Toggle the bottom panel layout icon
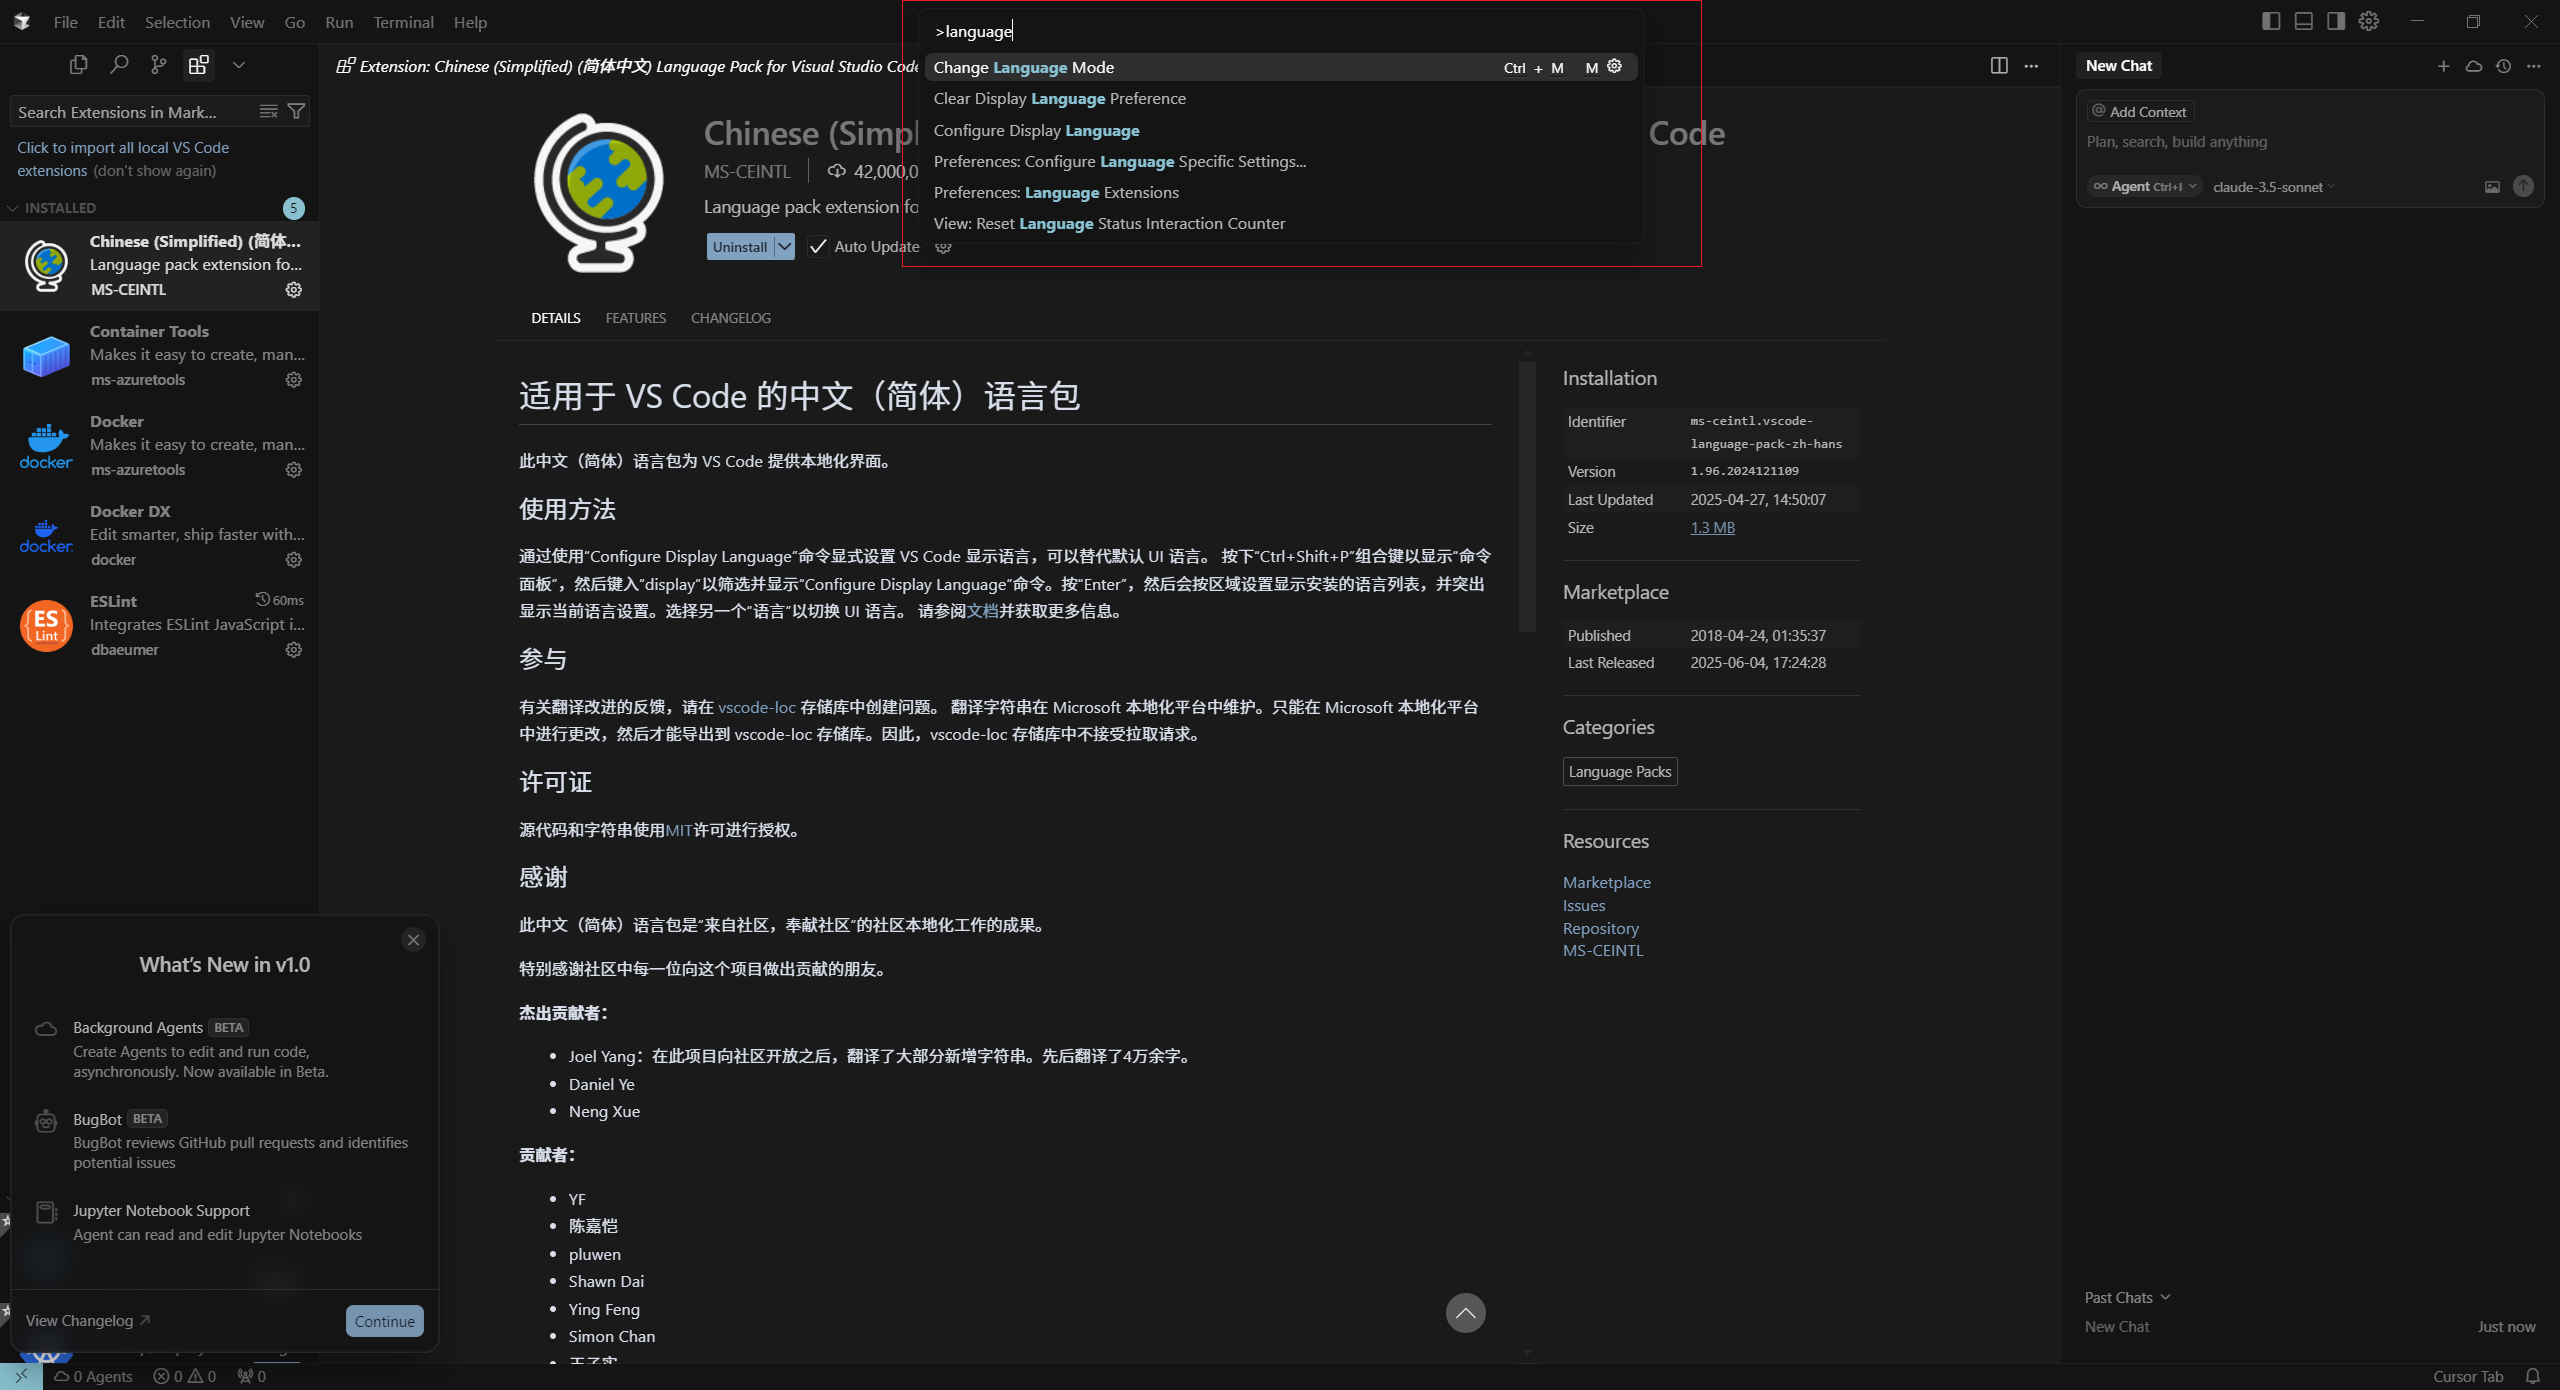This screenshot has height=1390, width=2560. coord(2303,21)
